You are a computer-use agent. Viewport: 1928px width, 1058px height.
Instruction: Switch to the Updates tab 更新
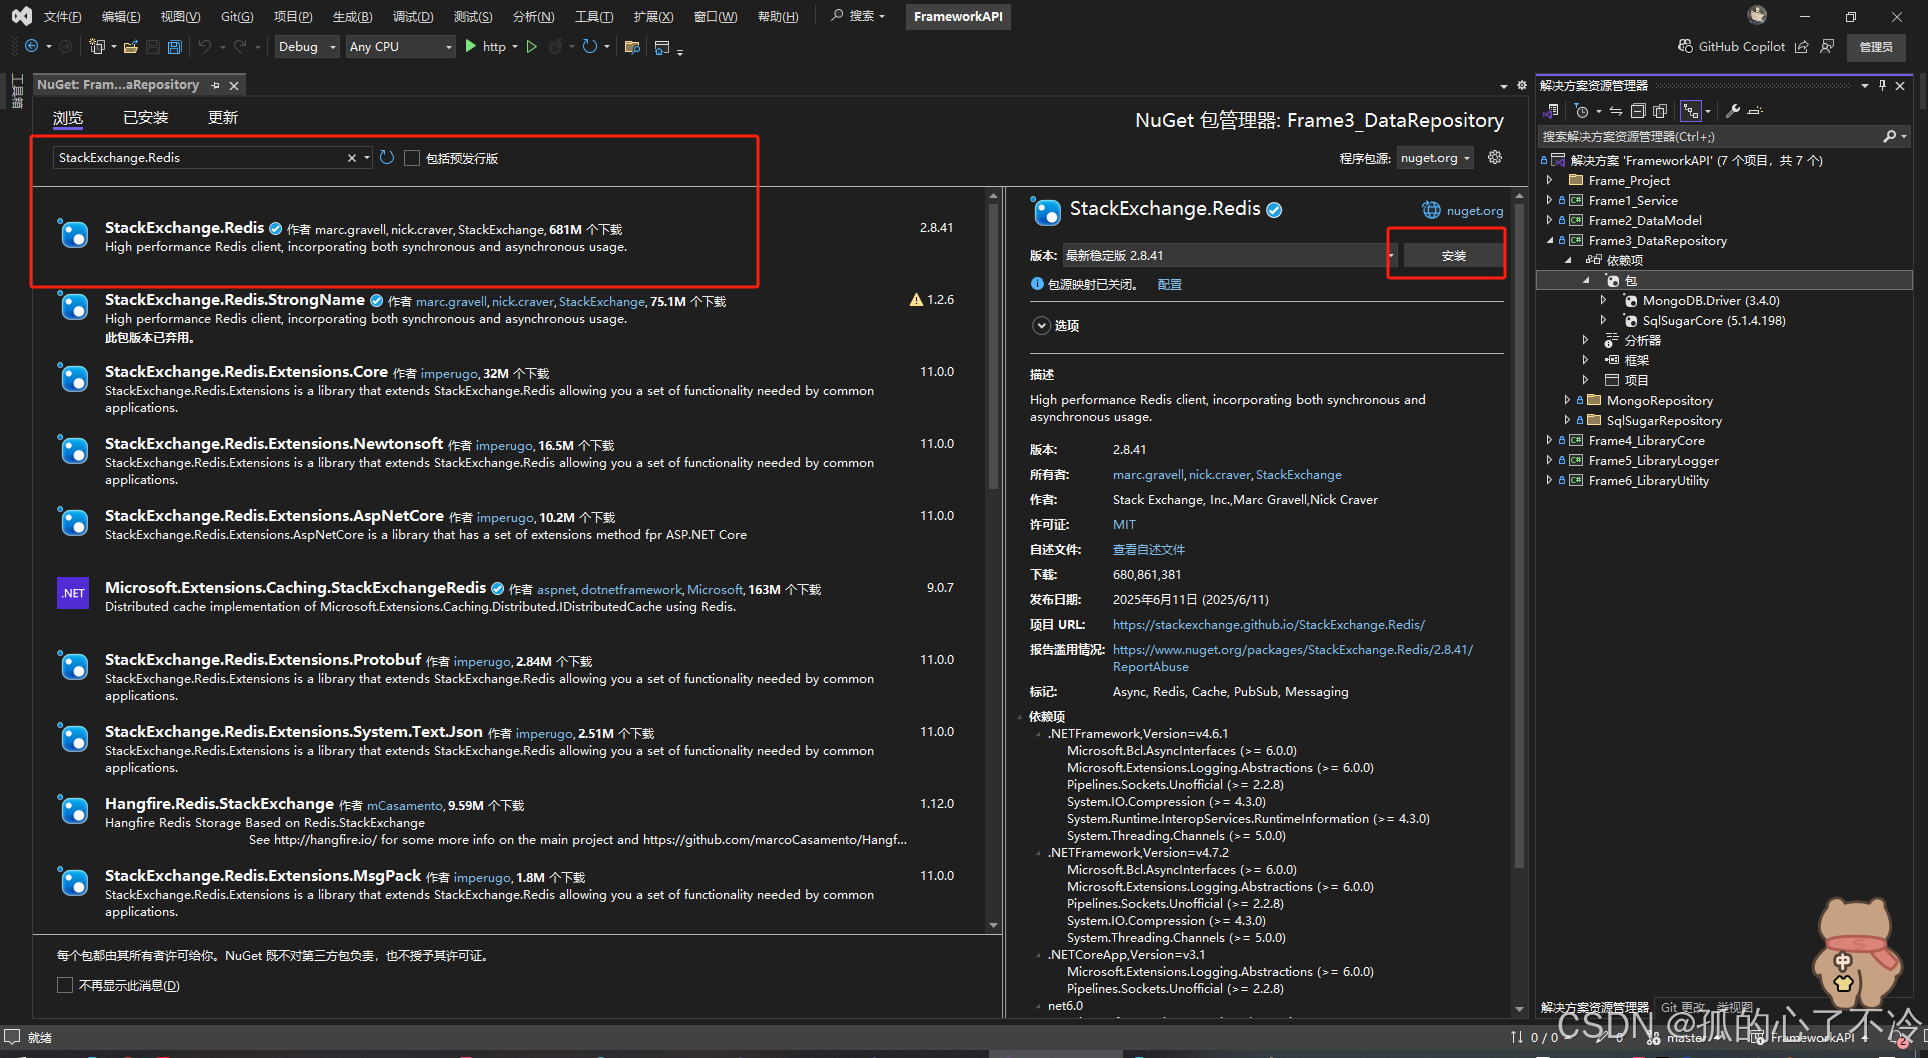tap(223, 118)
